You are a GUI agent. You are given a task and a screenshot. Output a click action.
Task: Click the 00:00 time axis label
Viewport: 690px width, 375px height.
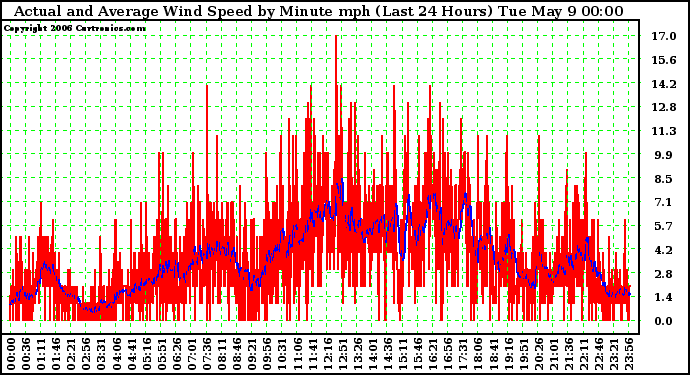(x=11, y=354)
